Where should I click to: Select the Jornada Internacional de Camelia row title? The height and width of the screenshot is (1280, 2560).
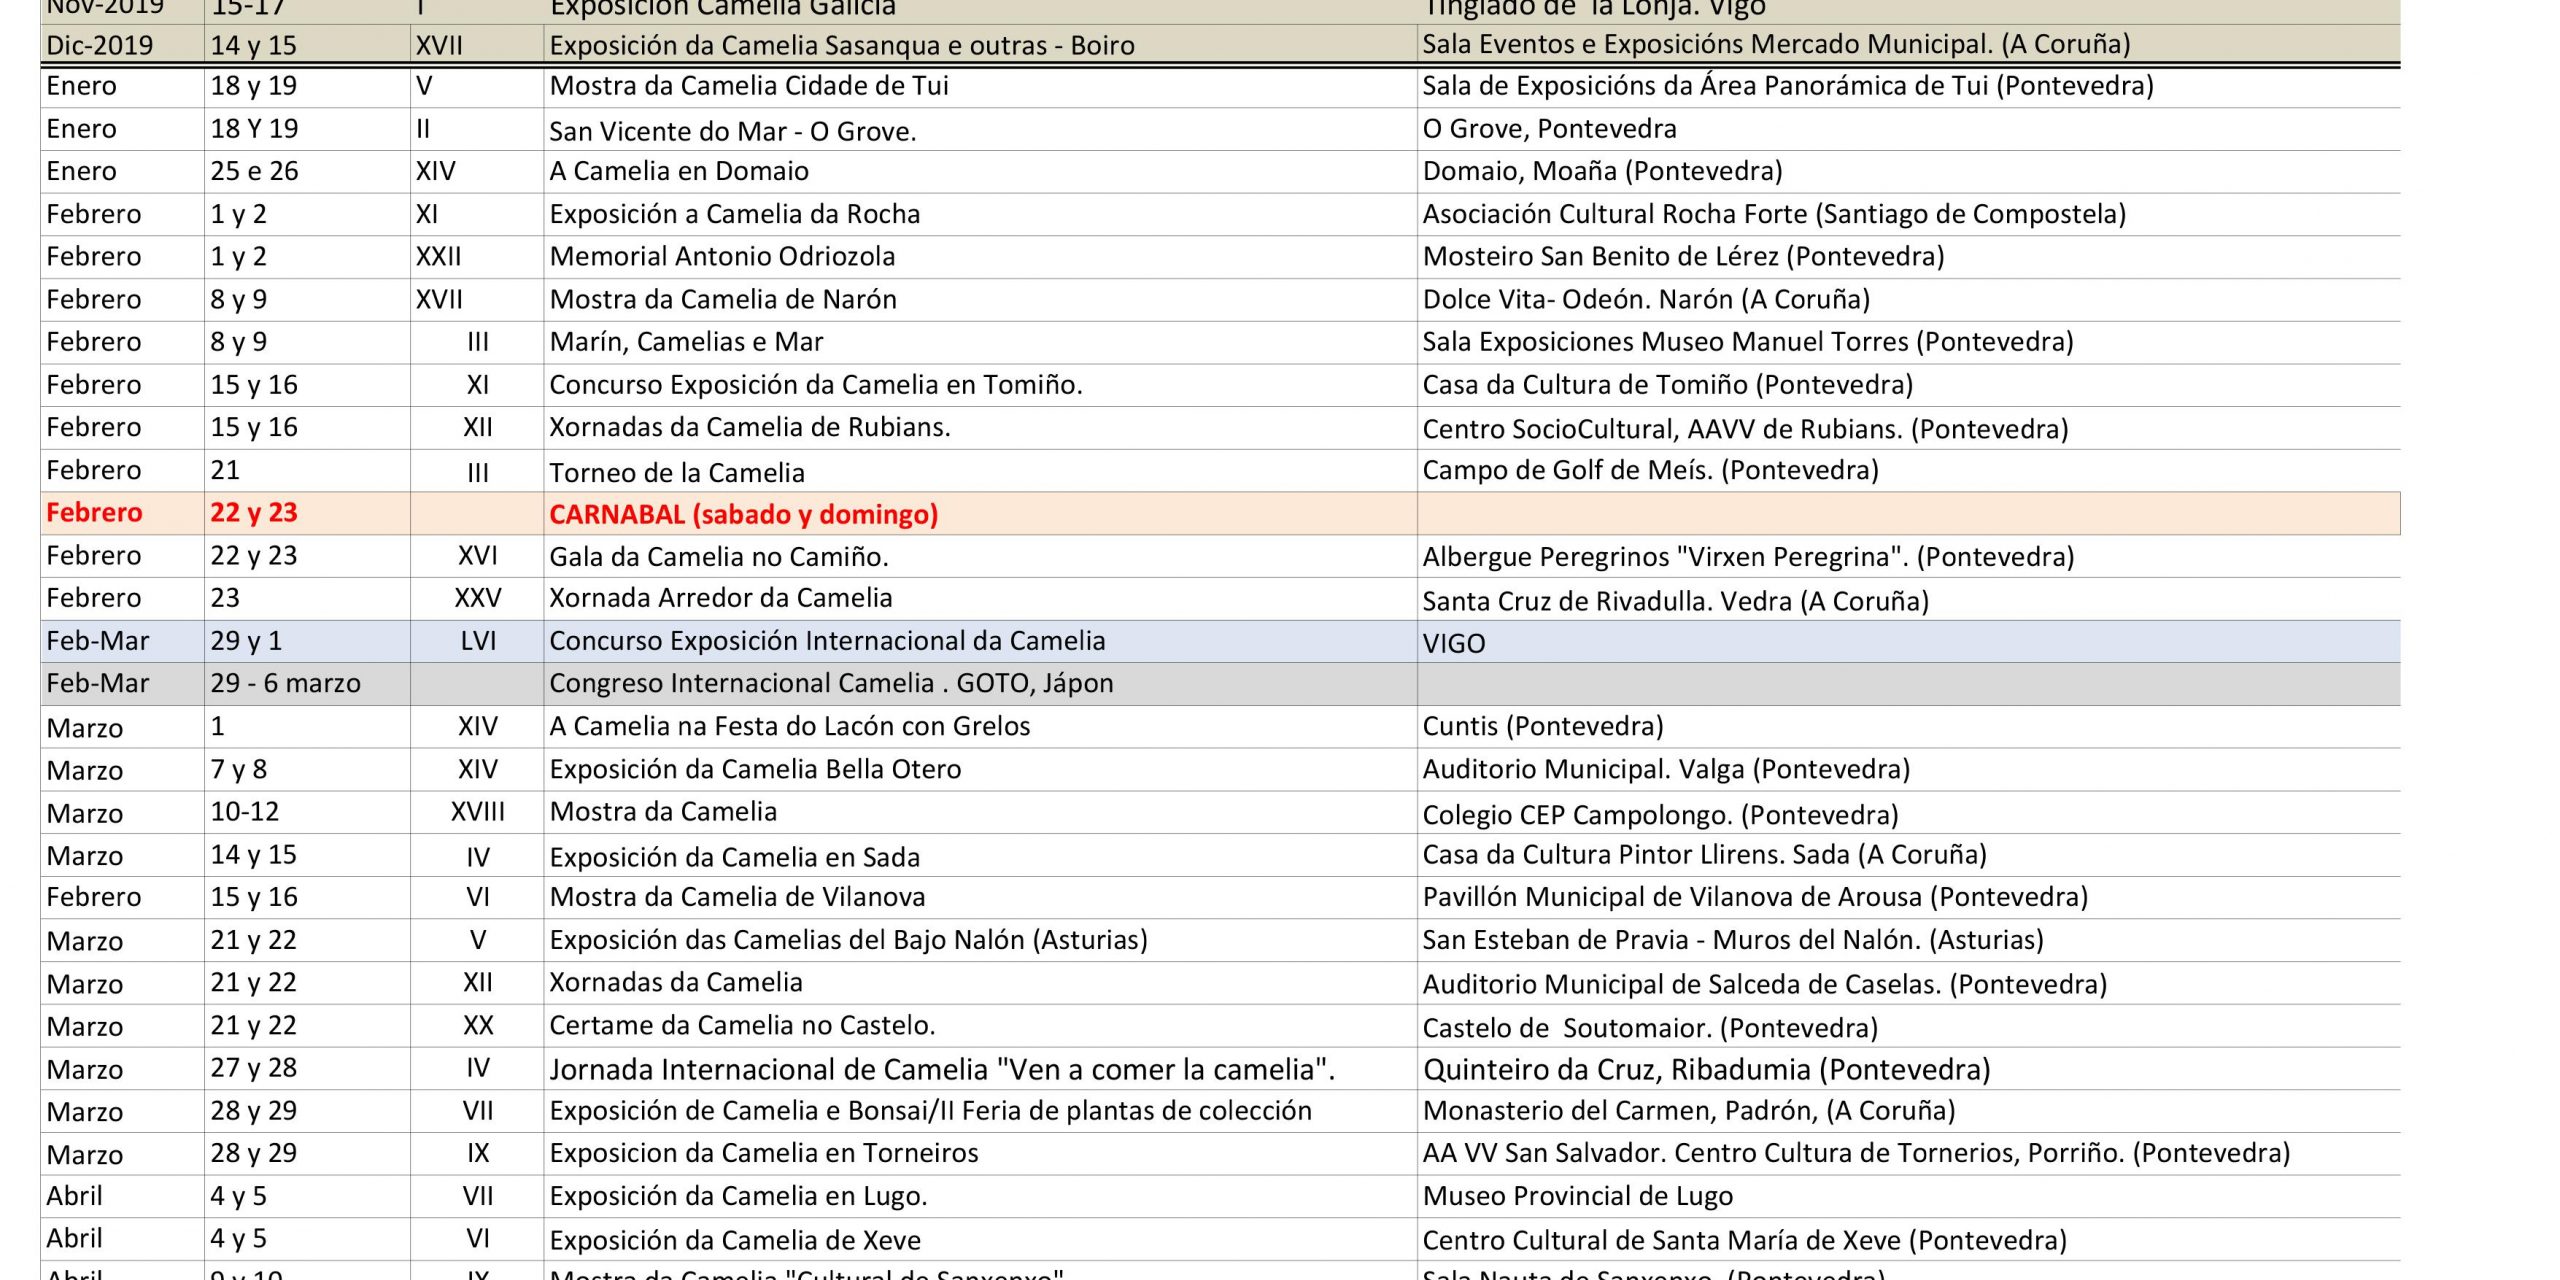tap(941, 1070)
